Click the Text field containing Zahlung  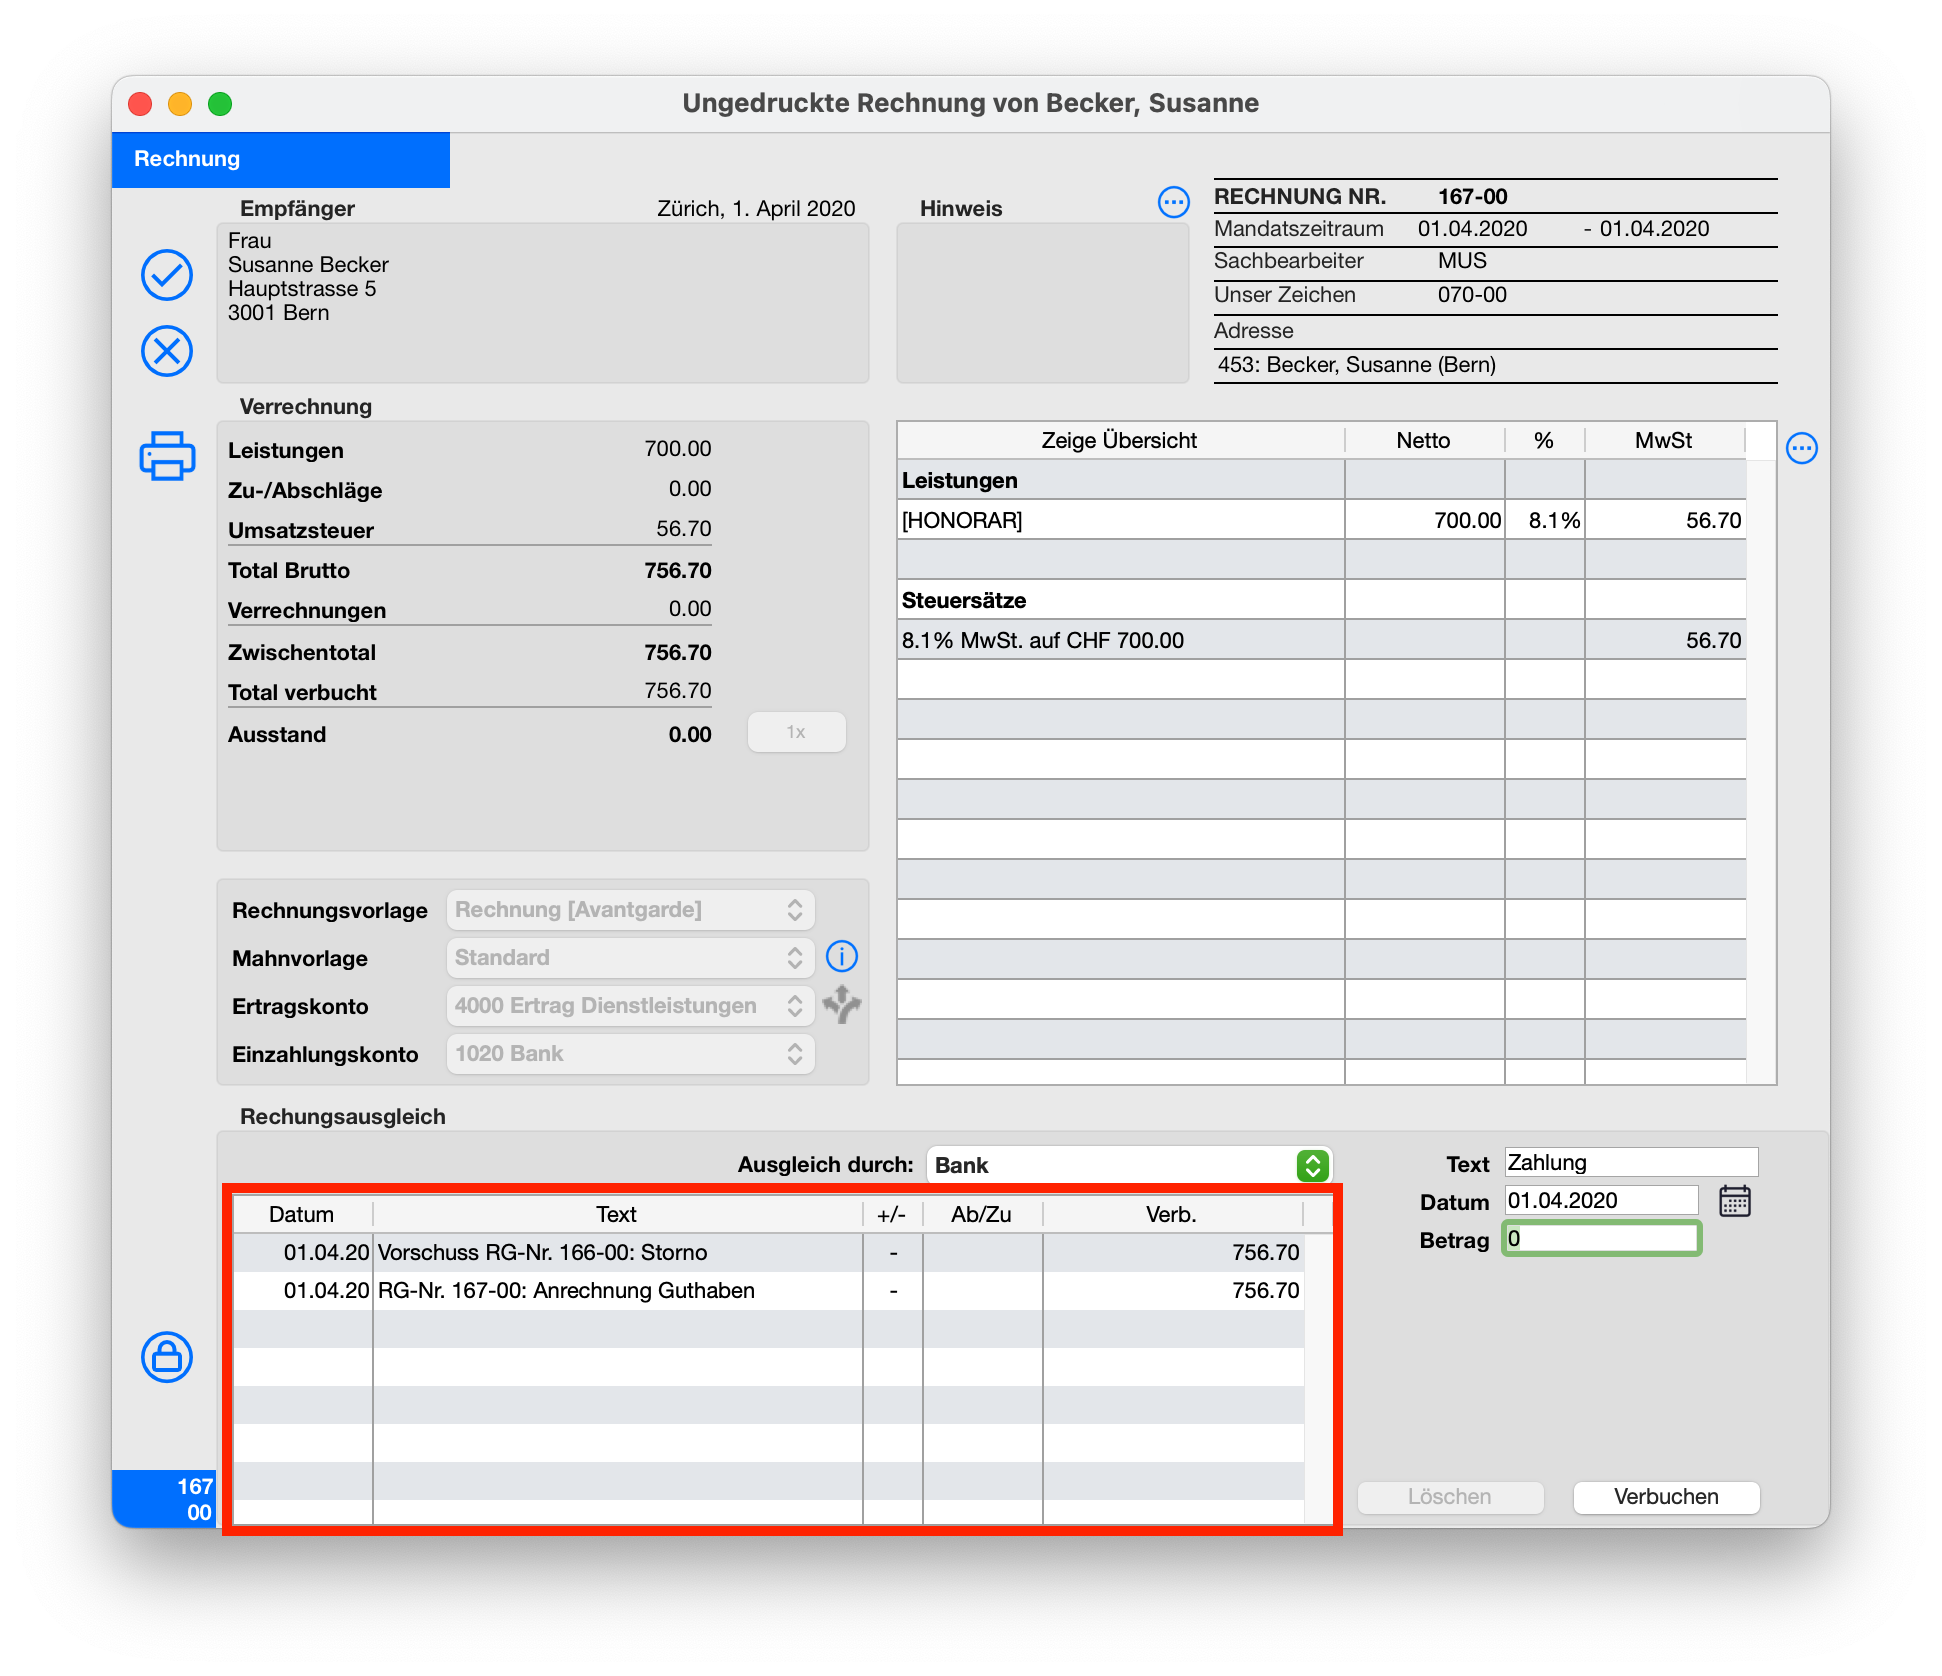(x=1631, y=1162)
